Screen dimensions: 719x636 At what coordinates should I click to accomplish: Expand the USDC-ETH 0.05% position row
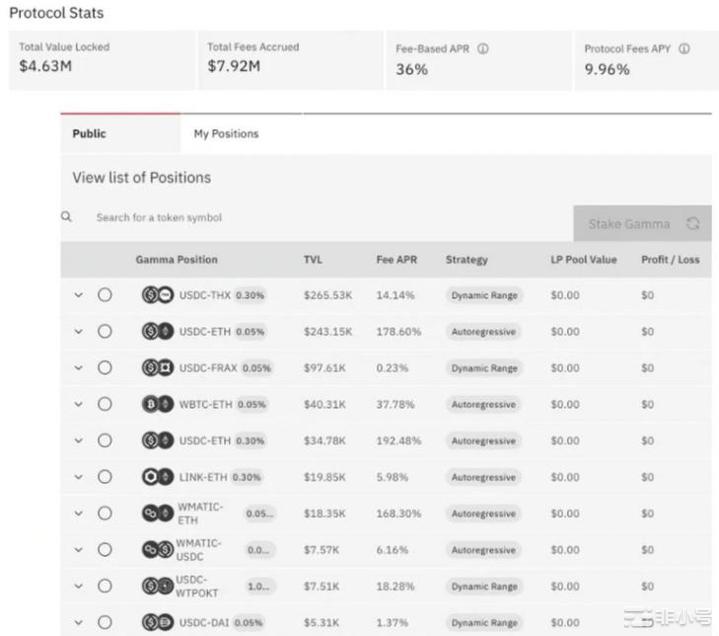(x=79, y=332)
